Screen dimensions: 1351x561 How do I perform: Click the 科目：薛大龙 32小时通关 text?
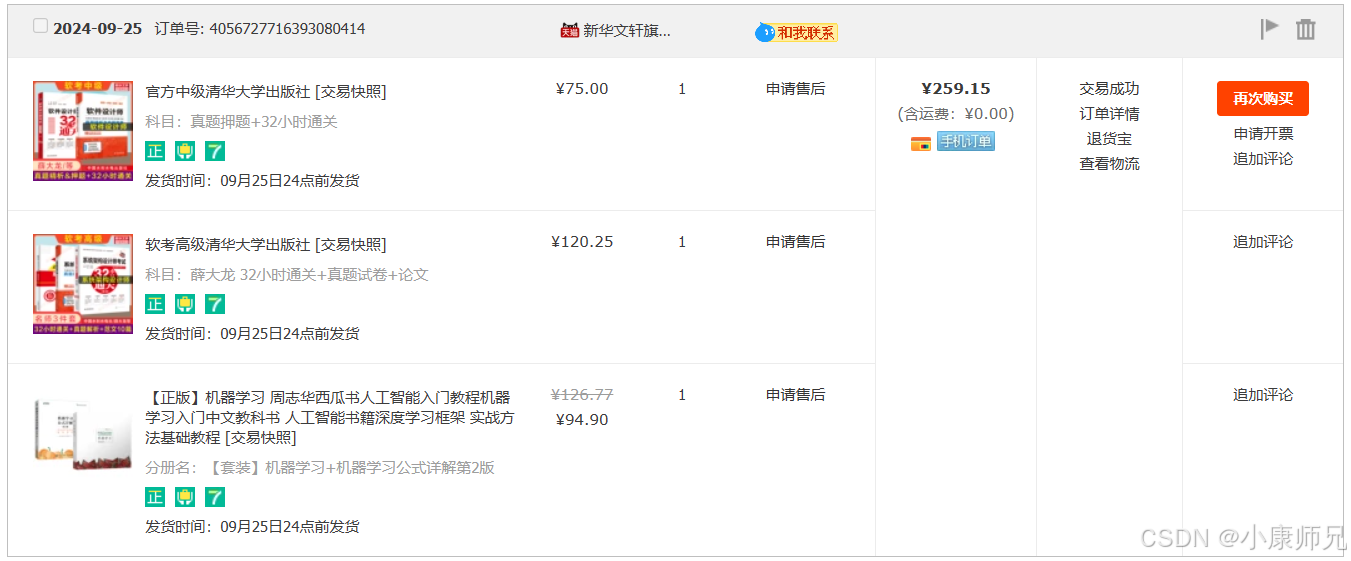pyautogui.click(x=287, y=275)
